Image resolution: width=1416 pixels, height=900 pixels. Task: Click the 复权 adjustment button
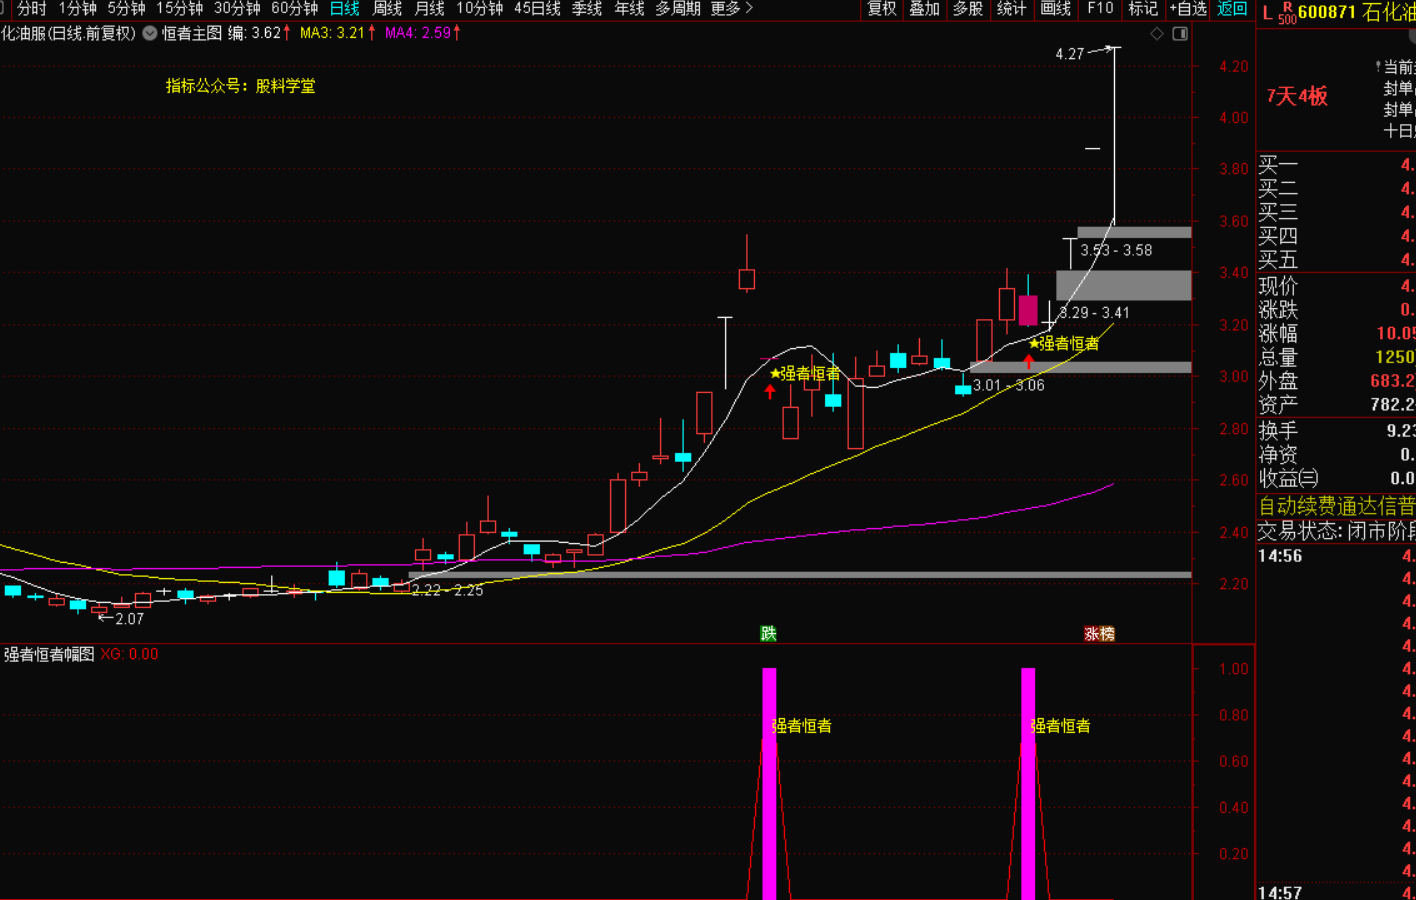881,9
